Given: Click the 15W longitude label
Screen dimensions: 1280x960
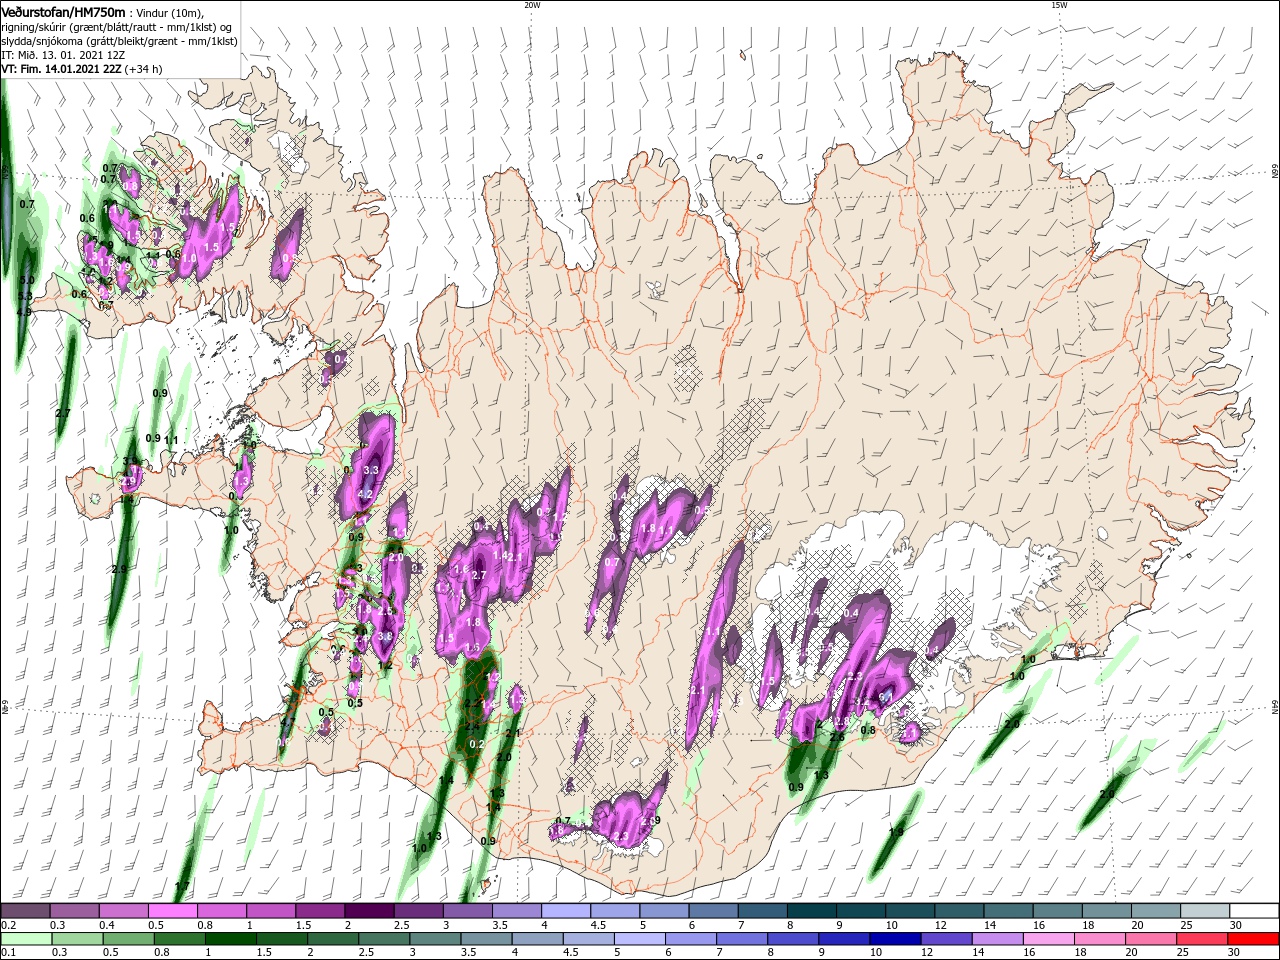Looking at the screenshot, I should click(1059, 5).
